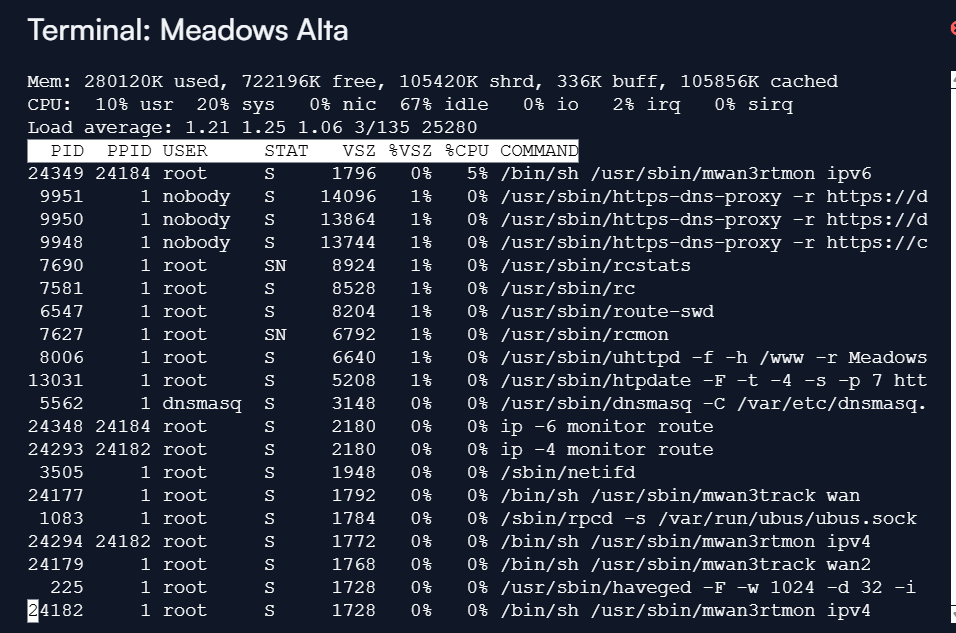The image size is (956, 633).
Task: Select the uhttpd process row
Action: click(477, 357)
